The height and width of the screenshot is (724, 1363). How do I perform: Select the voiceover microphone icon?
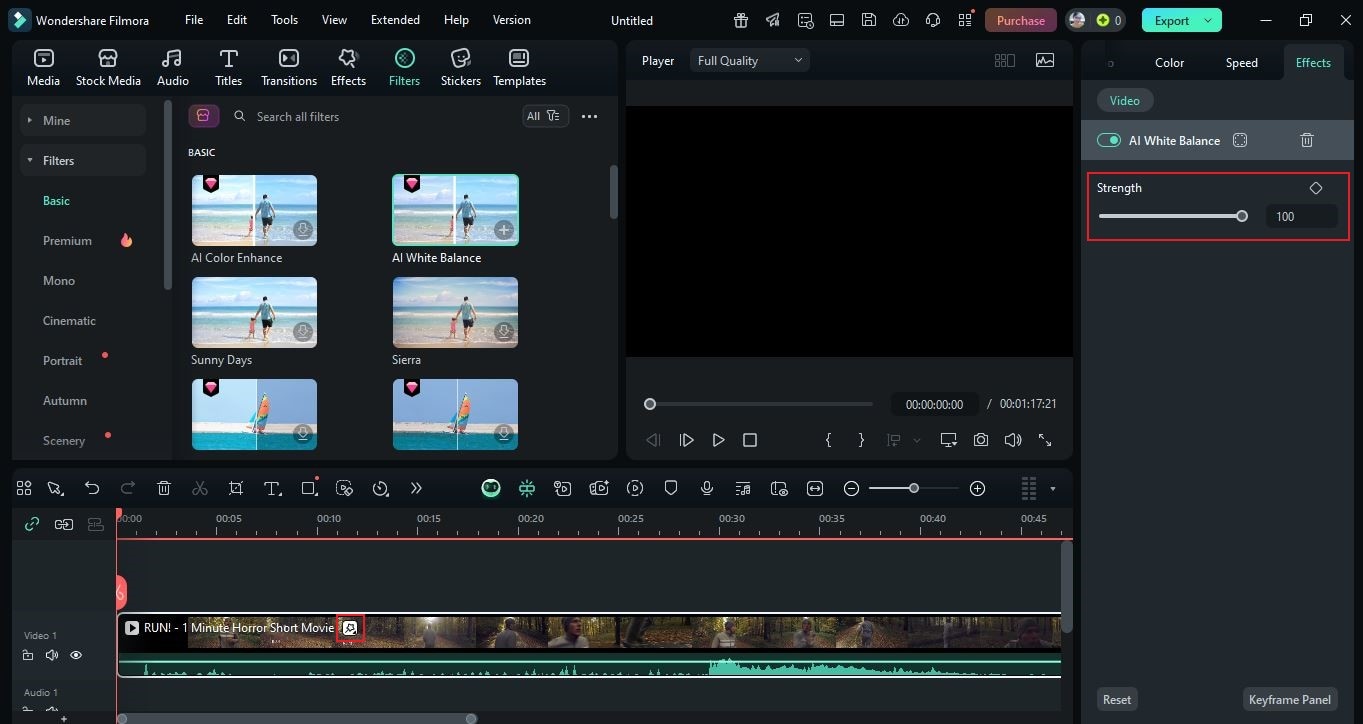(707, 488)
